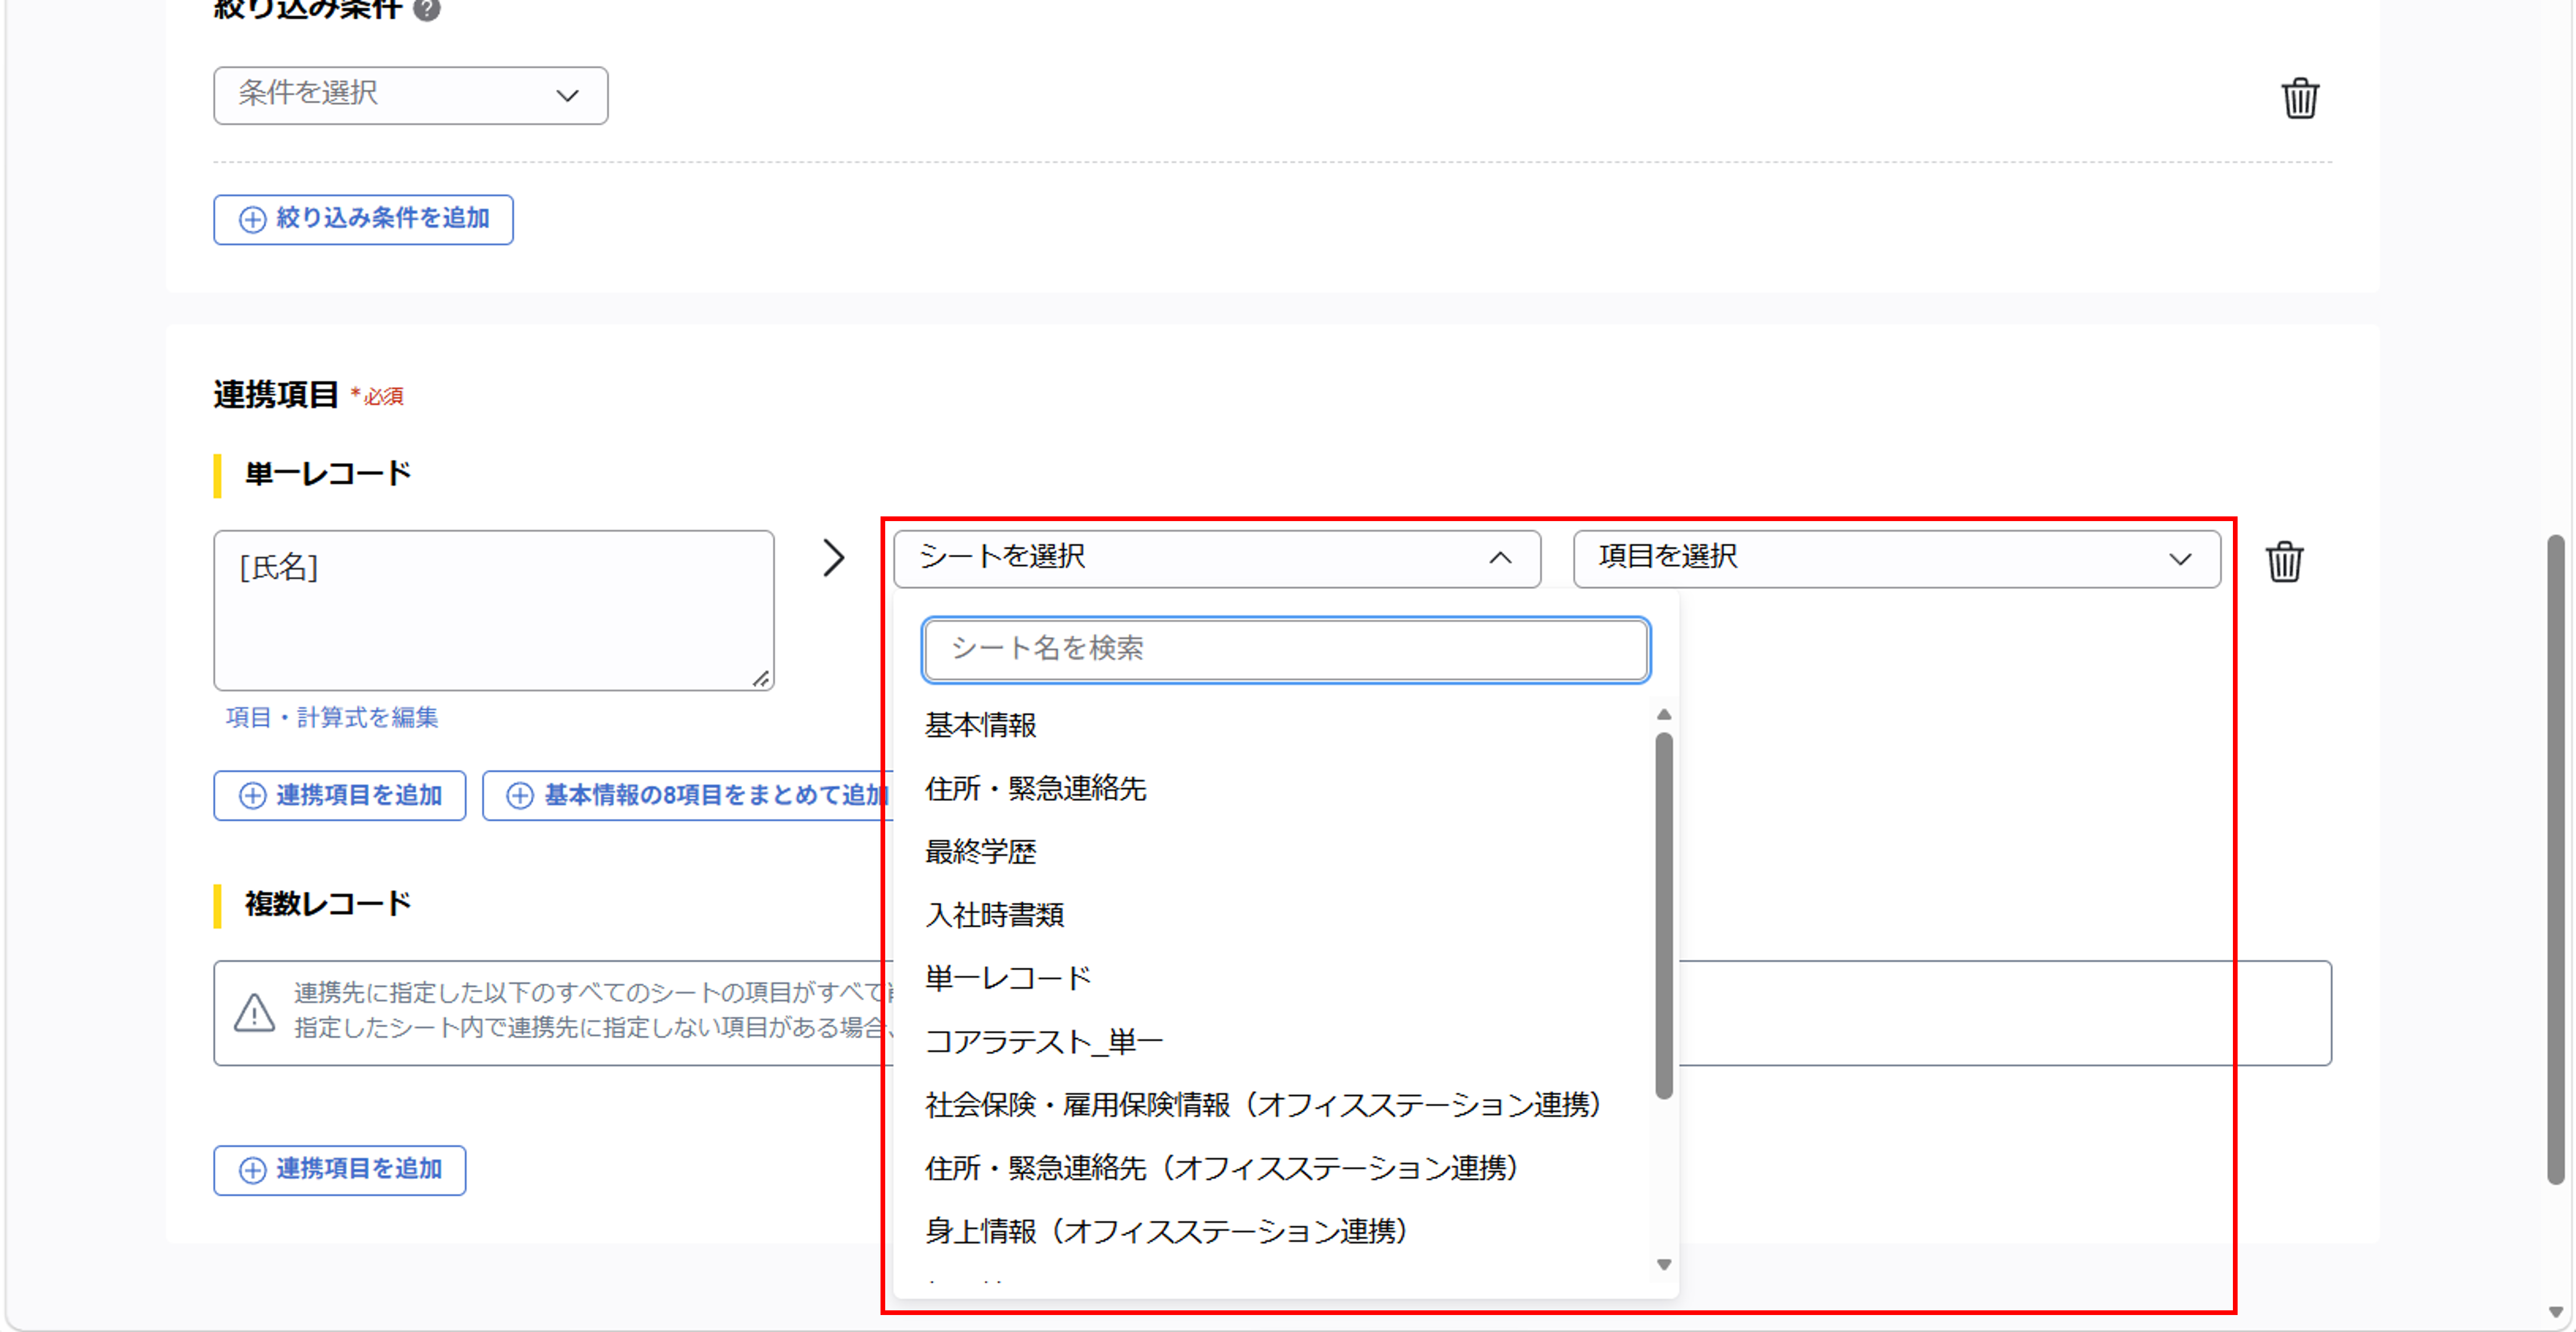Click the page vertical scrollbar thumb
This screenshot has height=1332, width=2576.
(x=2555, y=859)
